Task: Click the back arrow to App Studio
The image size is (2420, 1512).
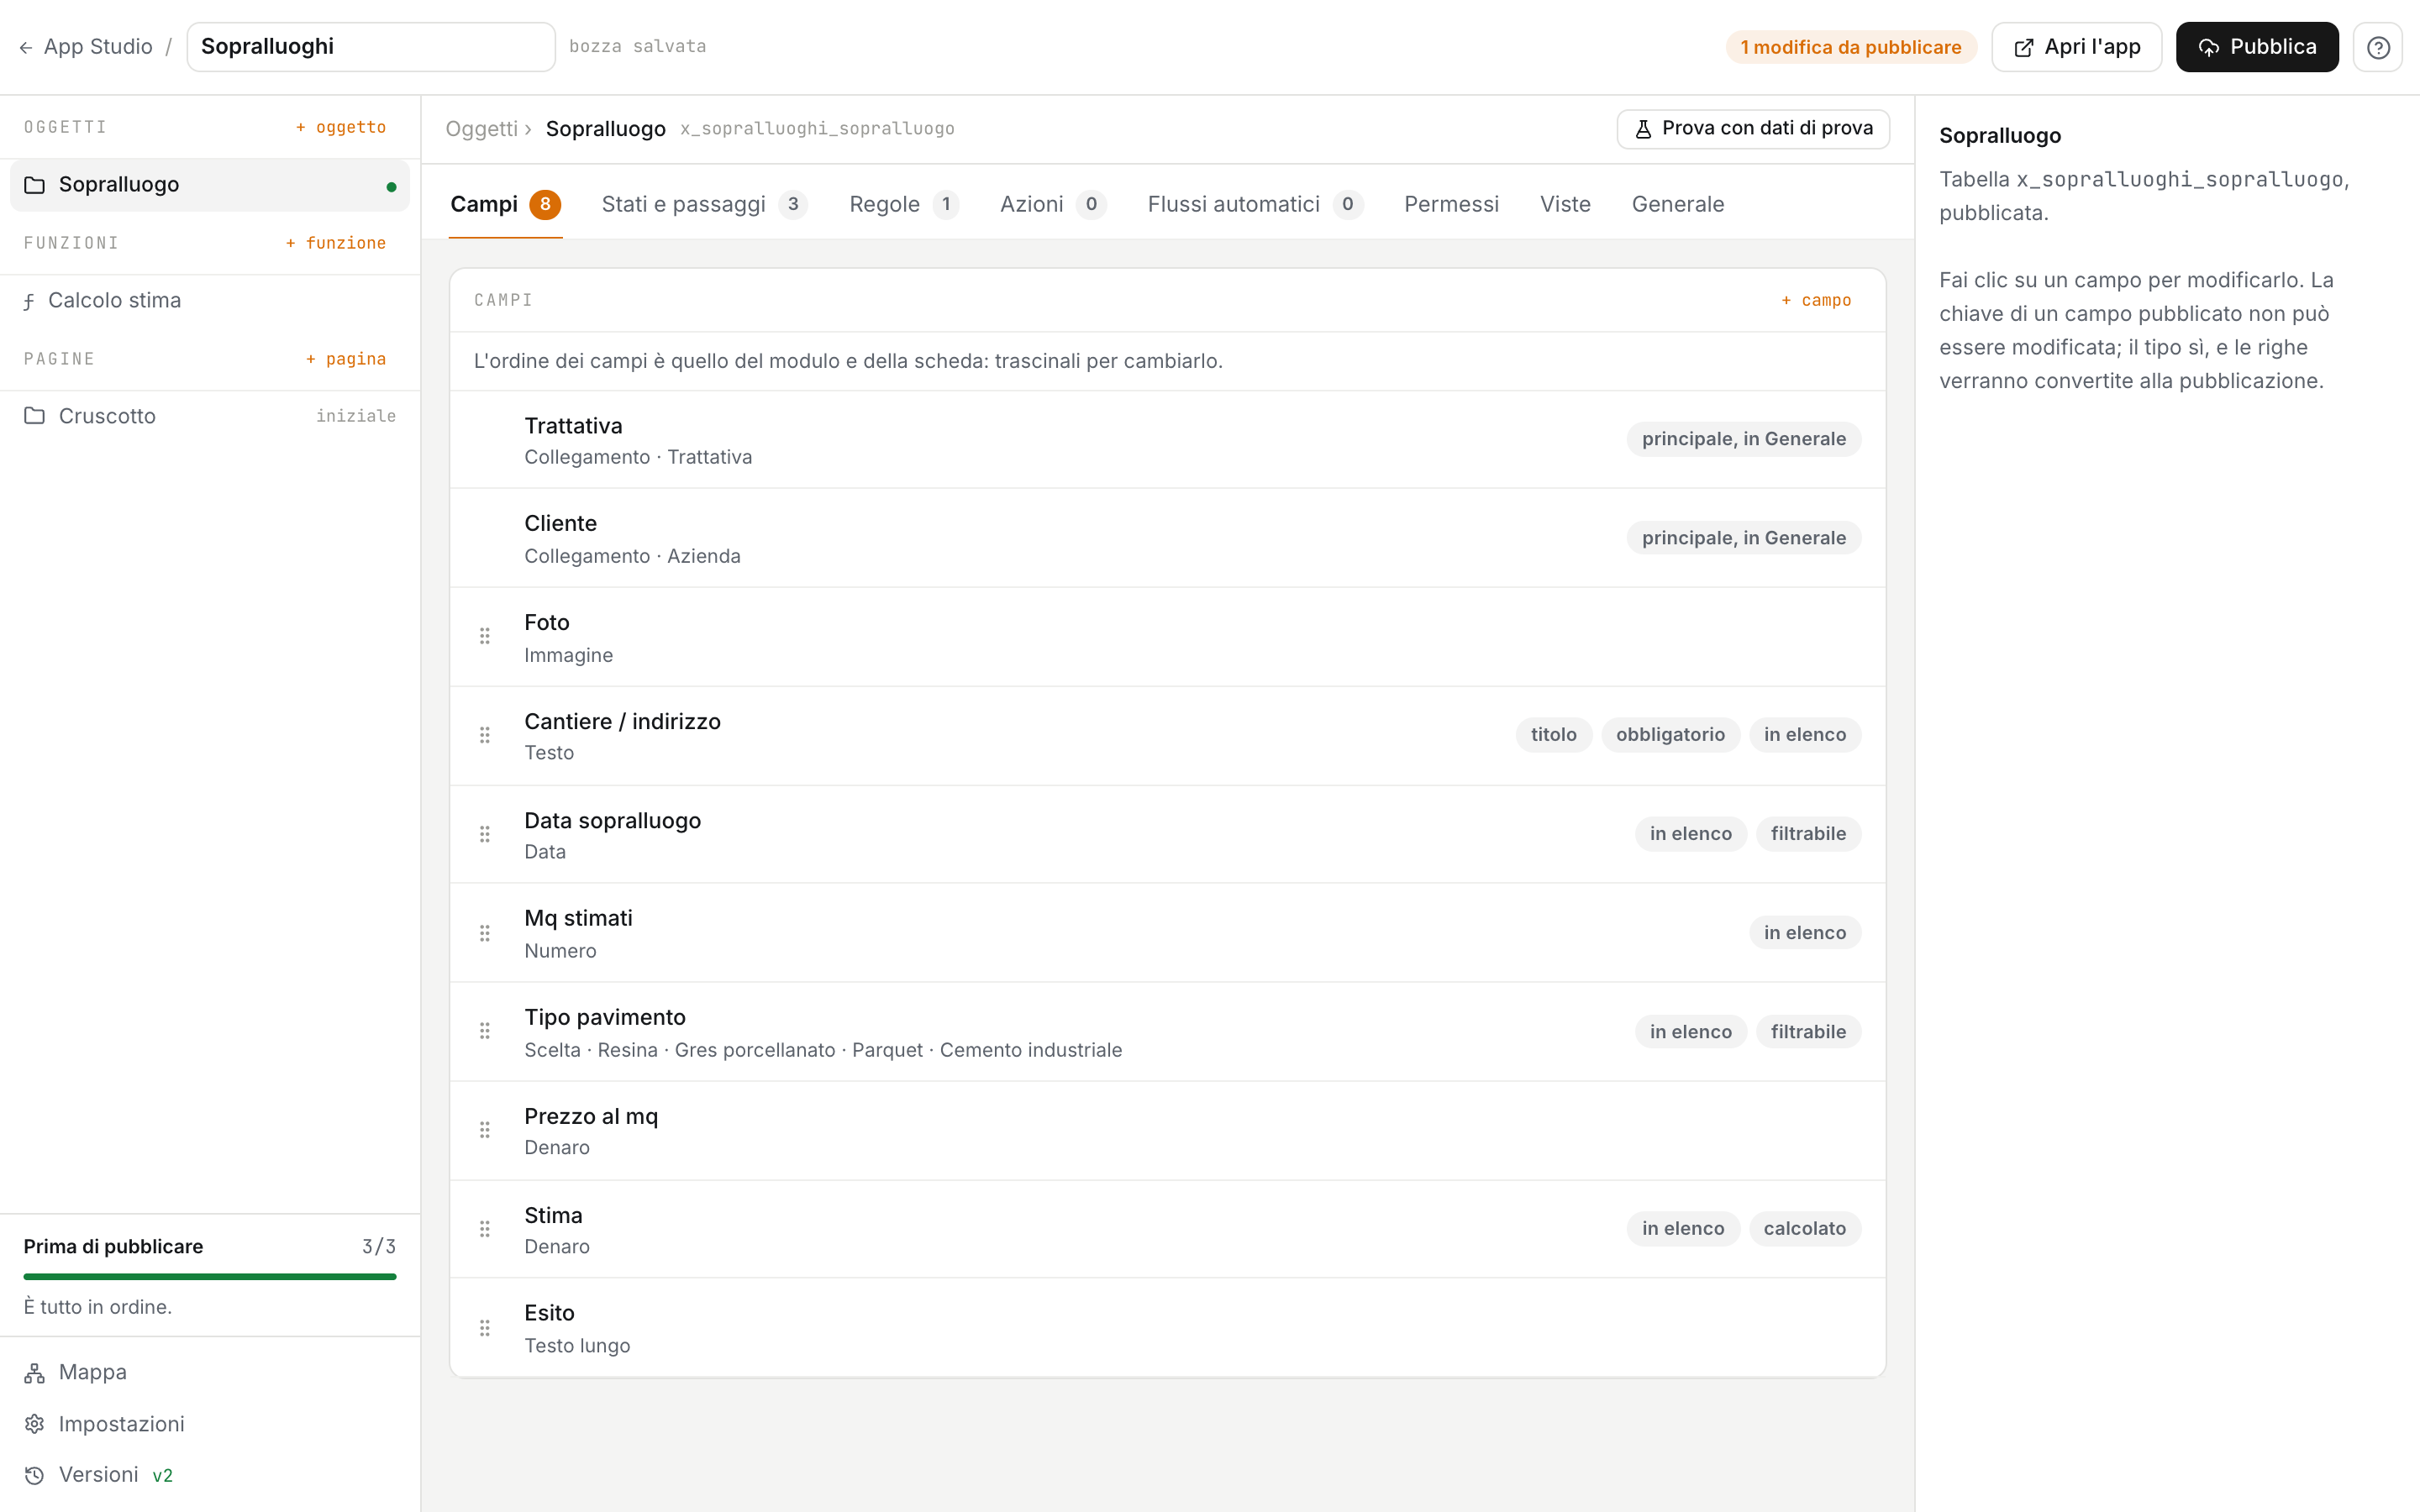Action: click(x=26, y=47)
